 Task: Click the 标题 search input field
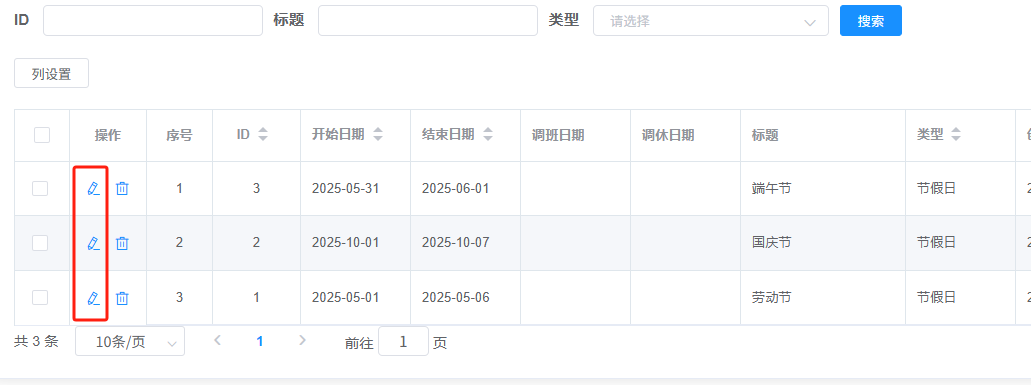tap(428, 21)
